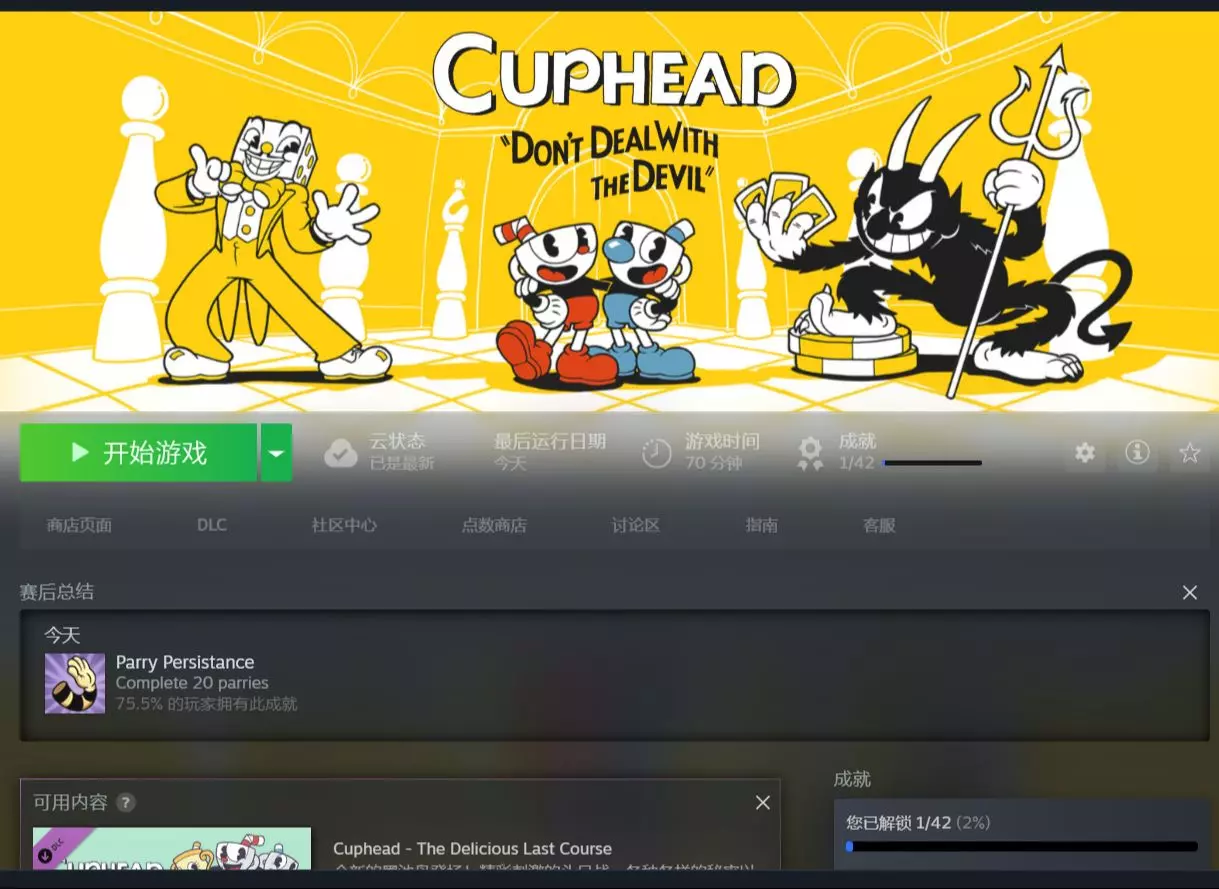Open the 指南 tab
Screen dimensions: 1219x889
(761, 525)
